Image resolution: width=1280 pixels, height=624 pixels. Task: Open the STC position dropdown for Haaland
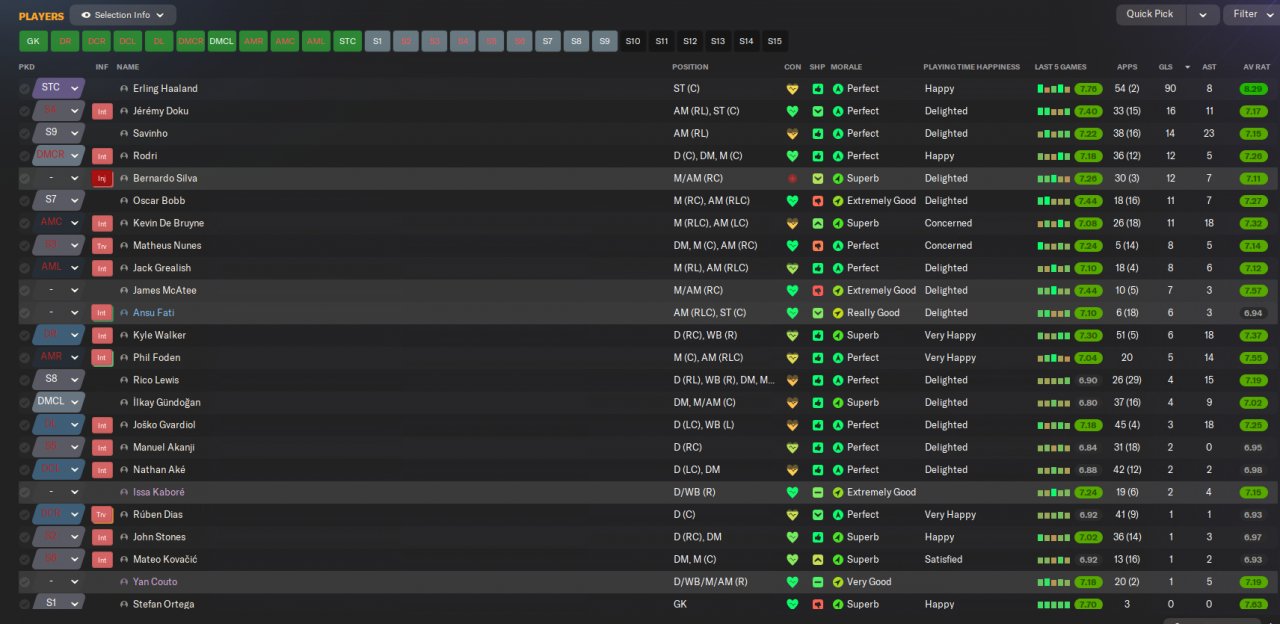tap(58, 88)
